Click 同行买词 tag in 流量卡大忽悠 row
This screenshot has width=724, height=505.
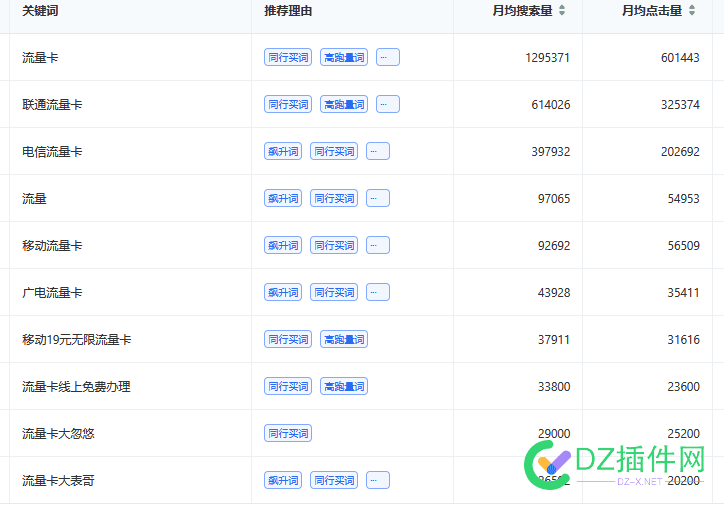[x=288, y=433]
